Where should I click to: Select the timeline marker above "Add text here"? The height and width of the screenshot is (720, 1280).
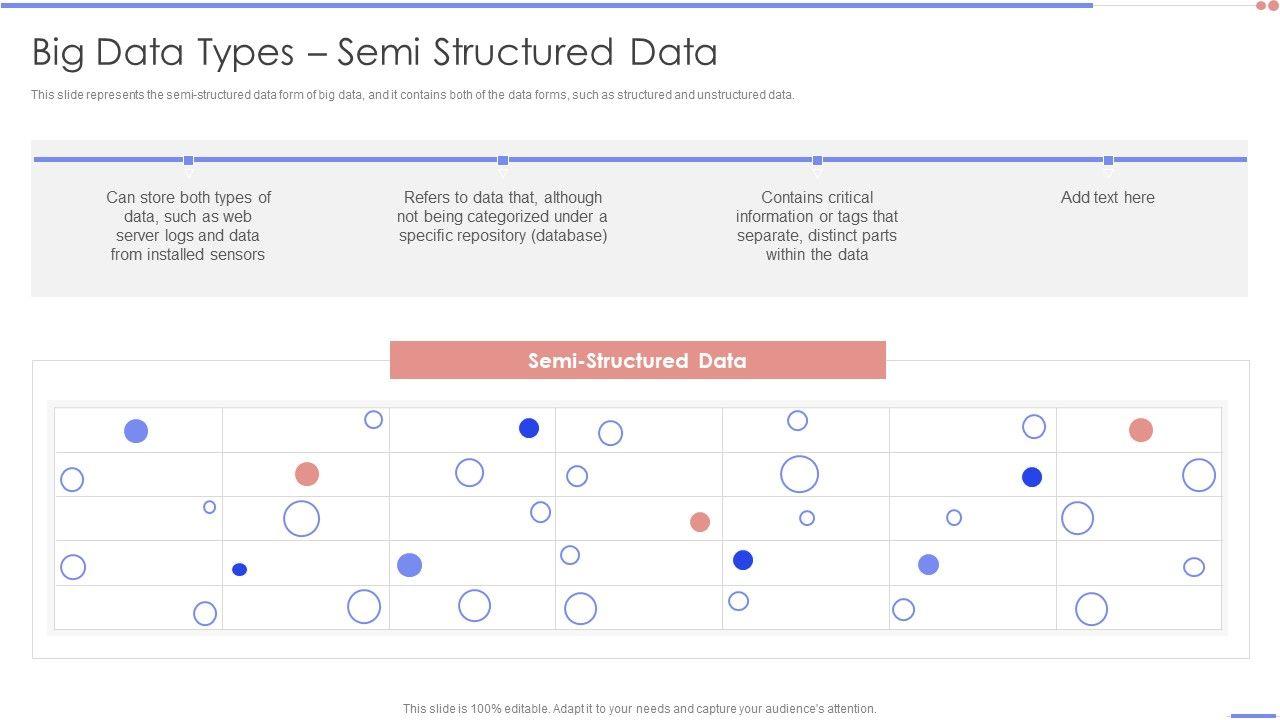click(1108, 160)
